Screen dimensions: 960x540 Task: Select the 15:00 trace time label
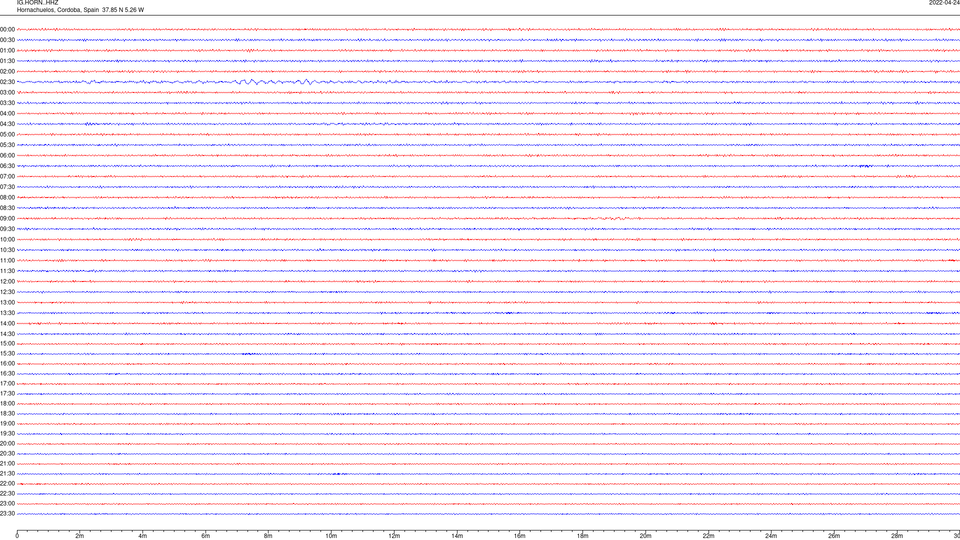pyautogui.click(x=7, y=343)
